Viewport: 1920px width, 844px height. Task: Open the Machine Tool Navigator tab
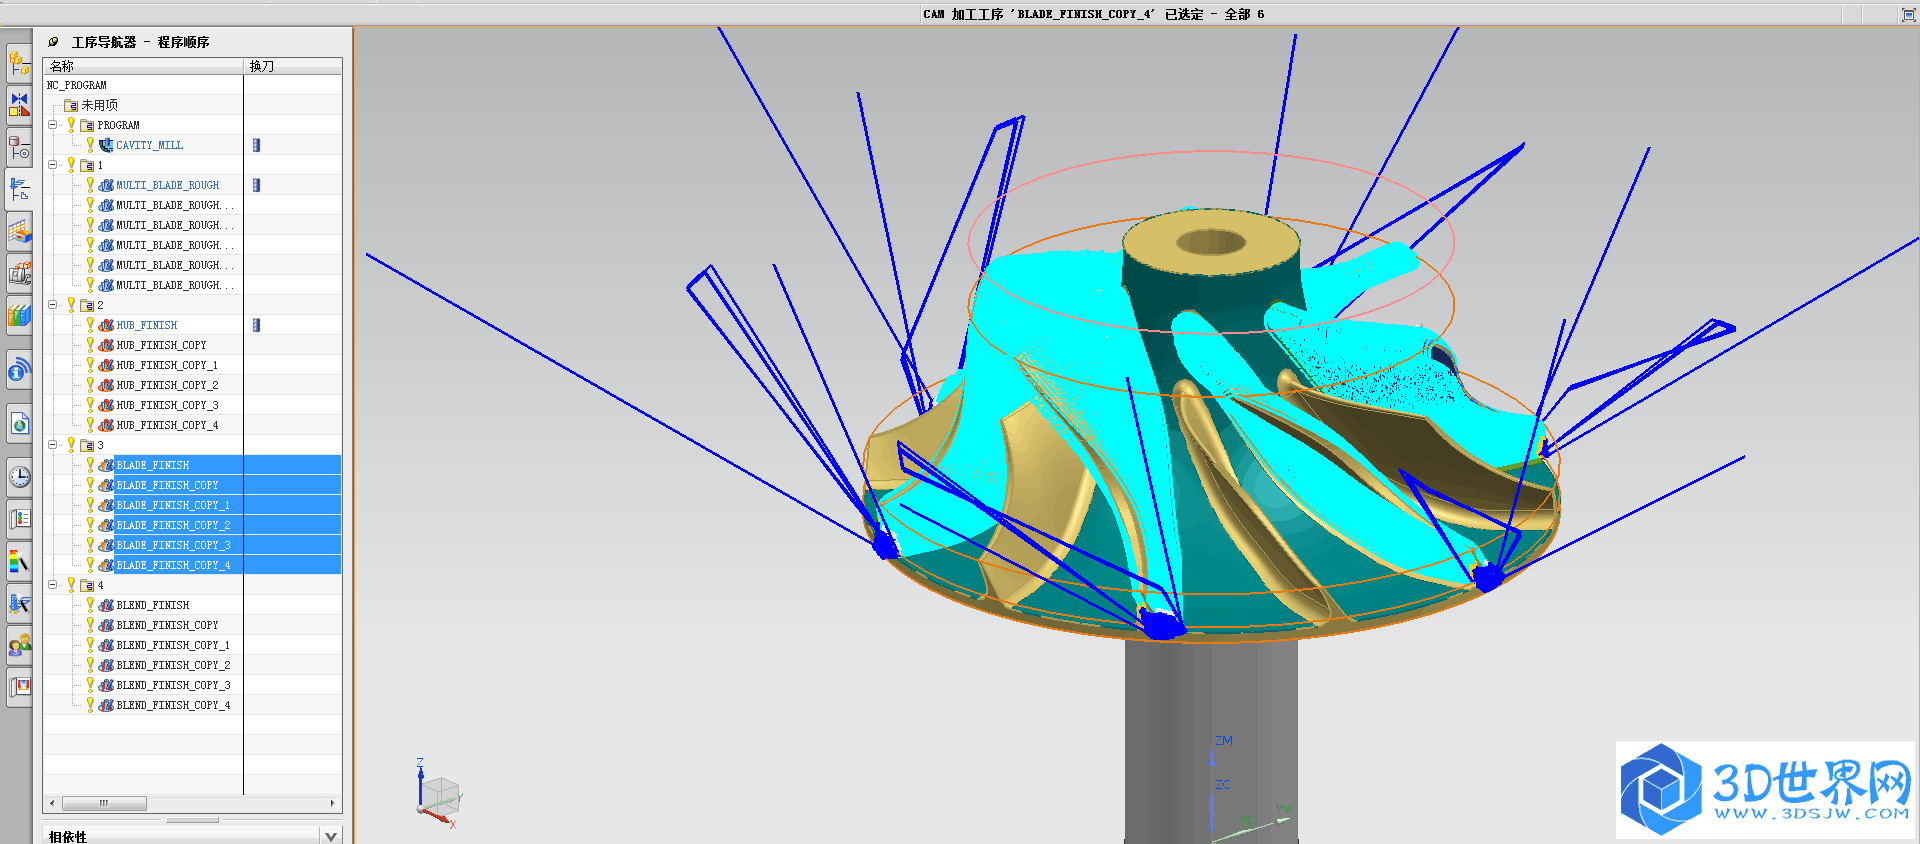pyautogui.click(x=19, y=273)
